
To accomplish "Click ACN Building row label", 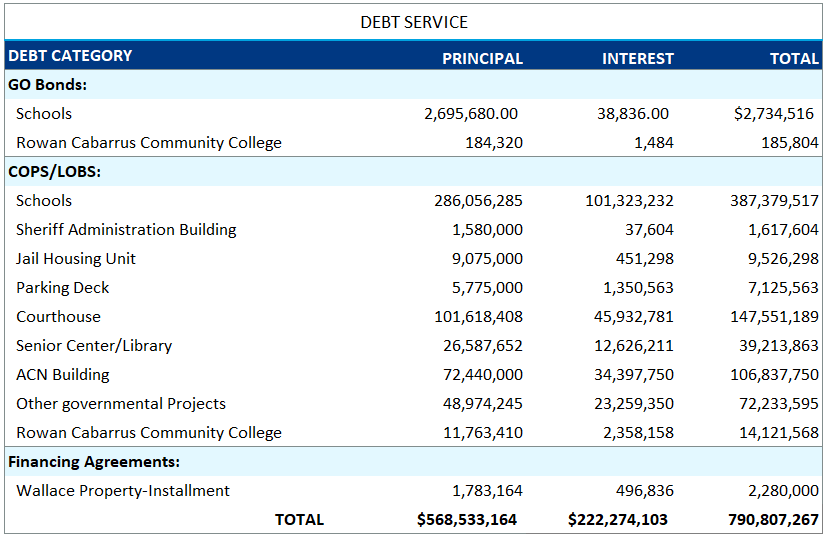I will coord(63,375).
